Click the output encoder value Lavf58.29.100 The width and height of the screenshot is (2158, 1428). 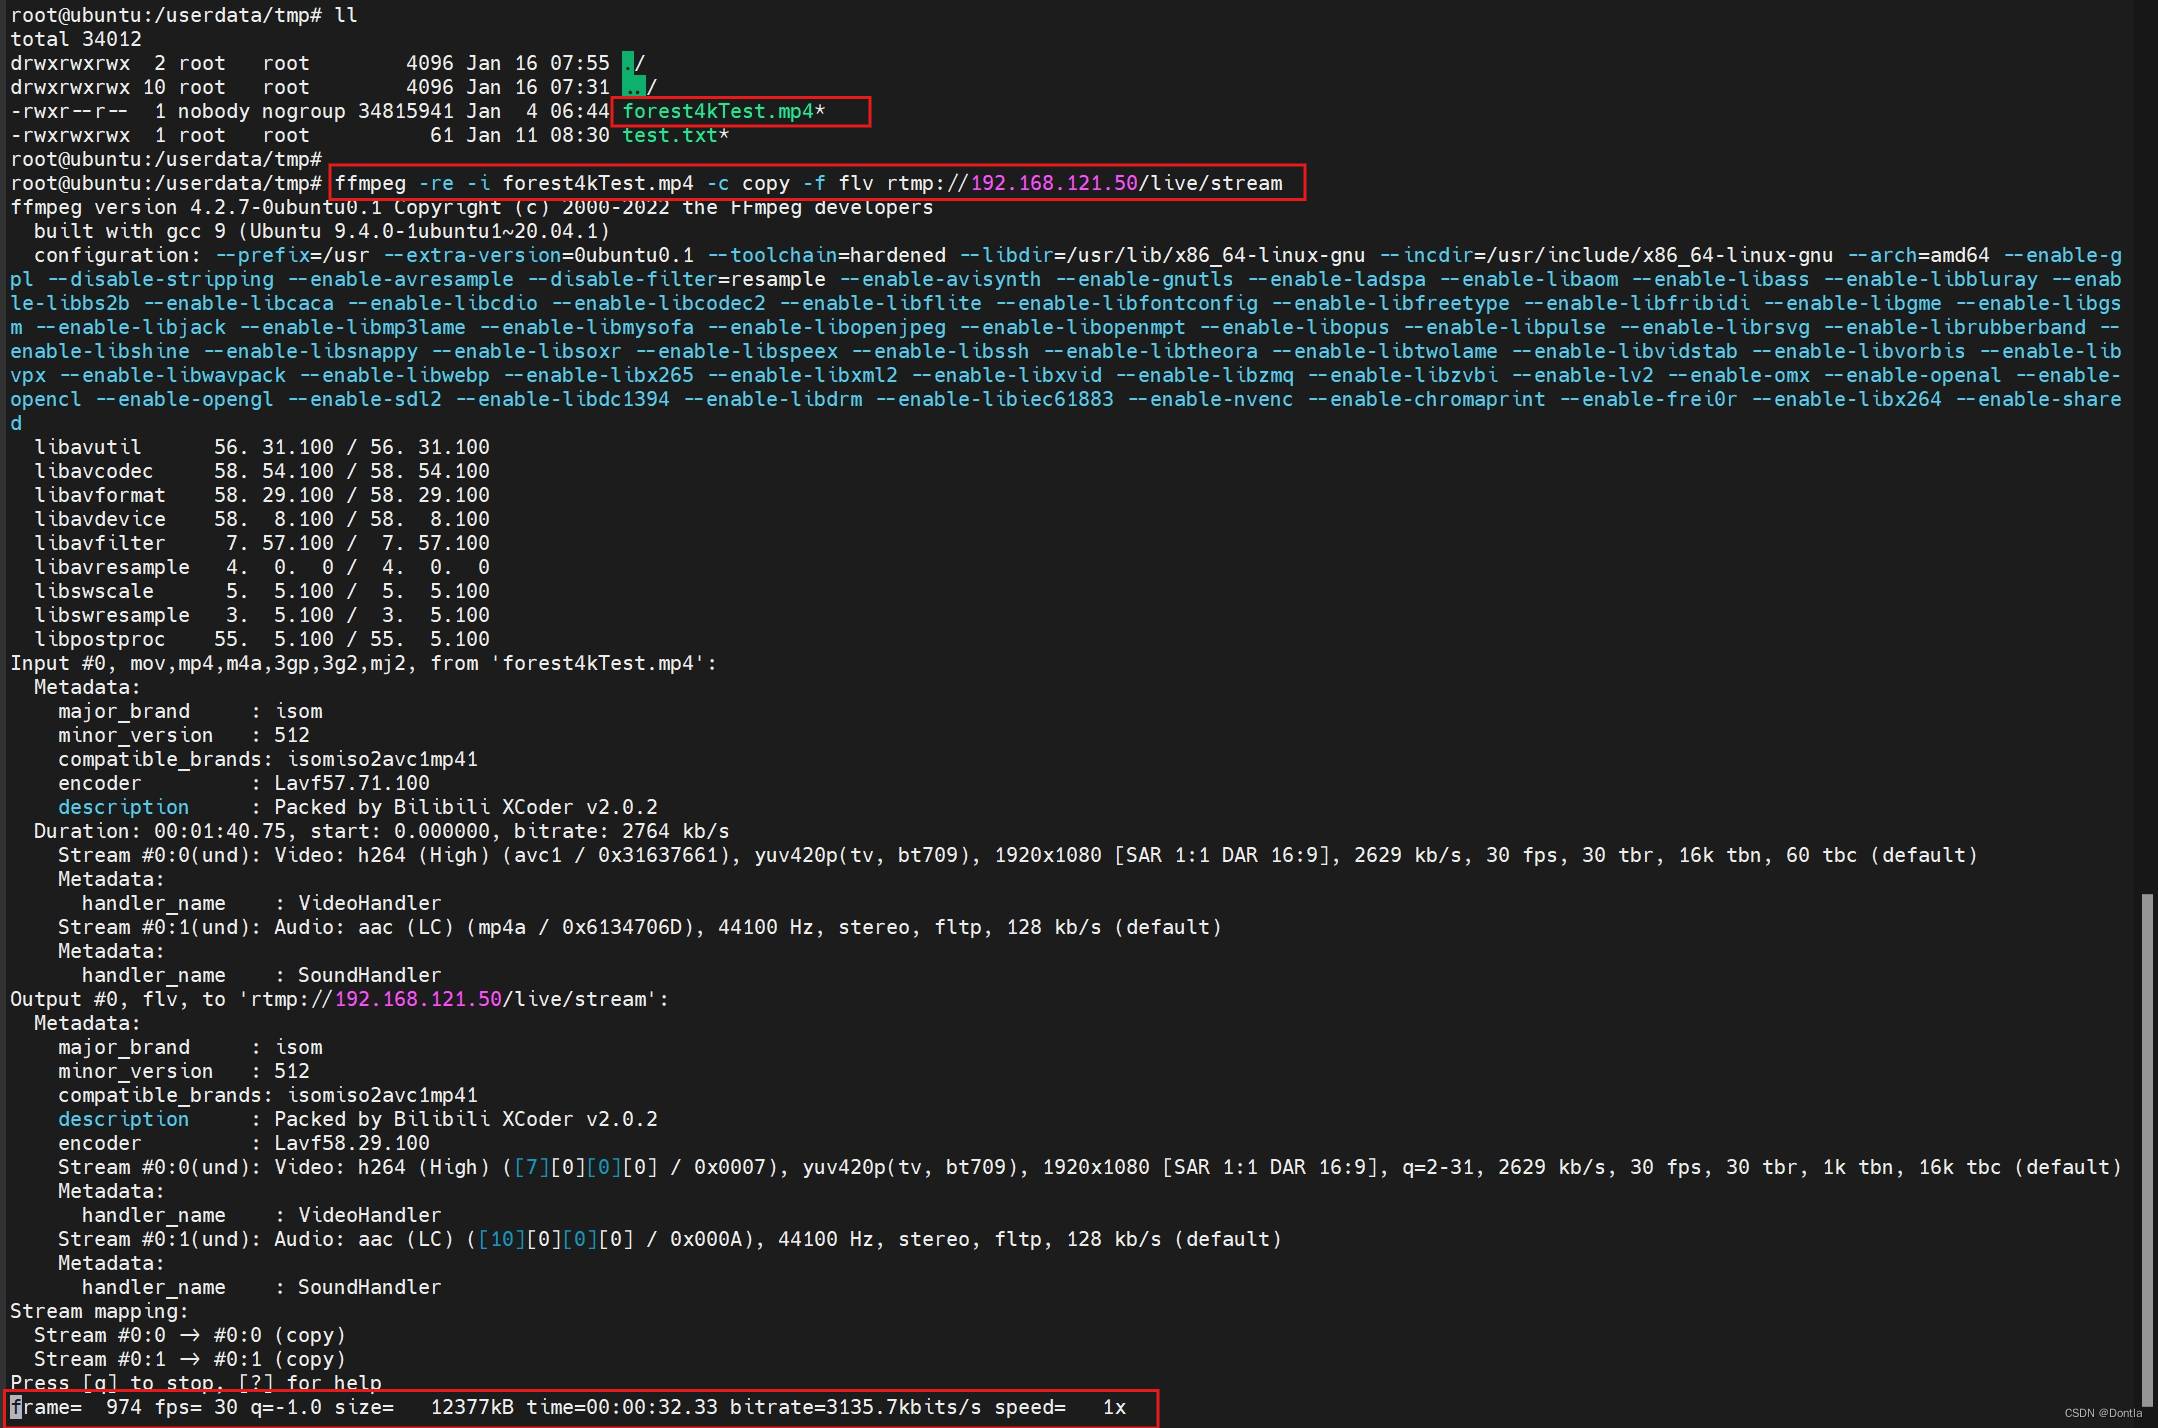[352, 1143]
